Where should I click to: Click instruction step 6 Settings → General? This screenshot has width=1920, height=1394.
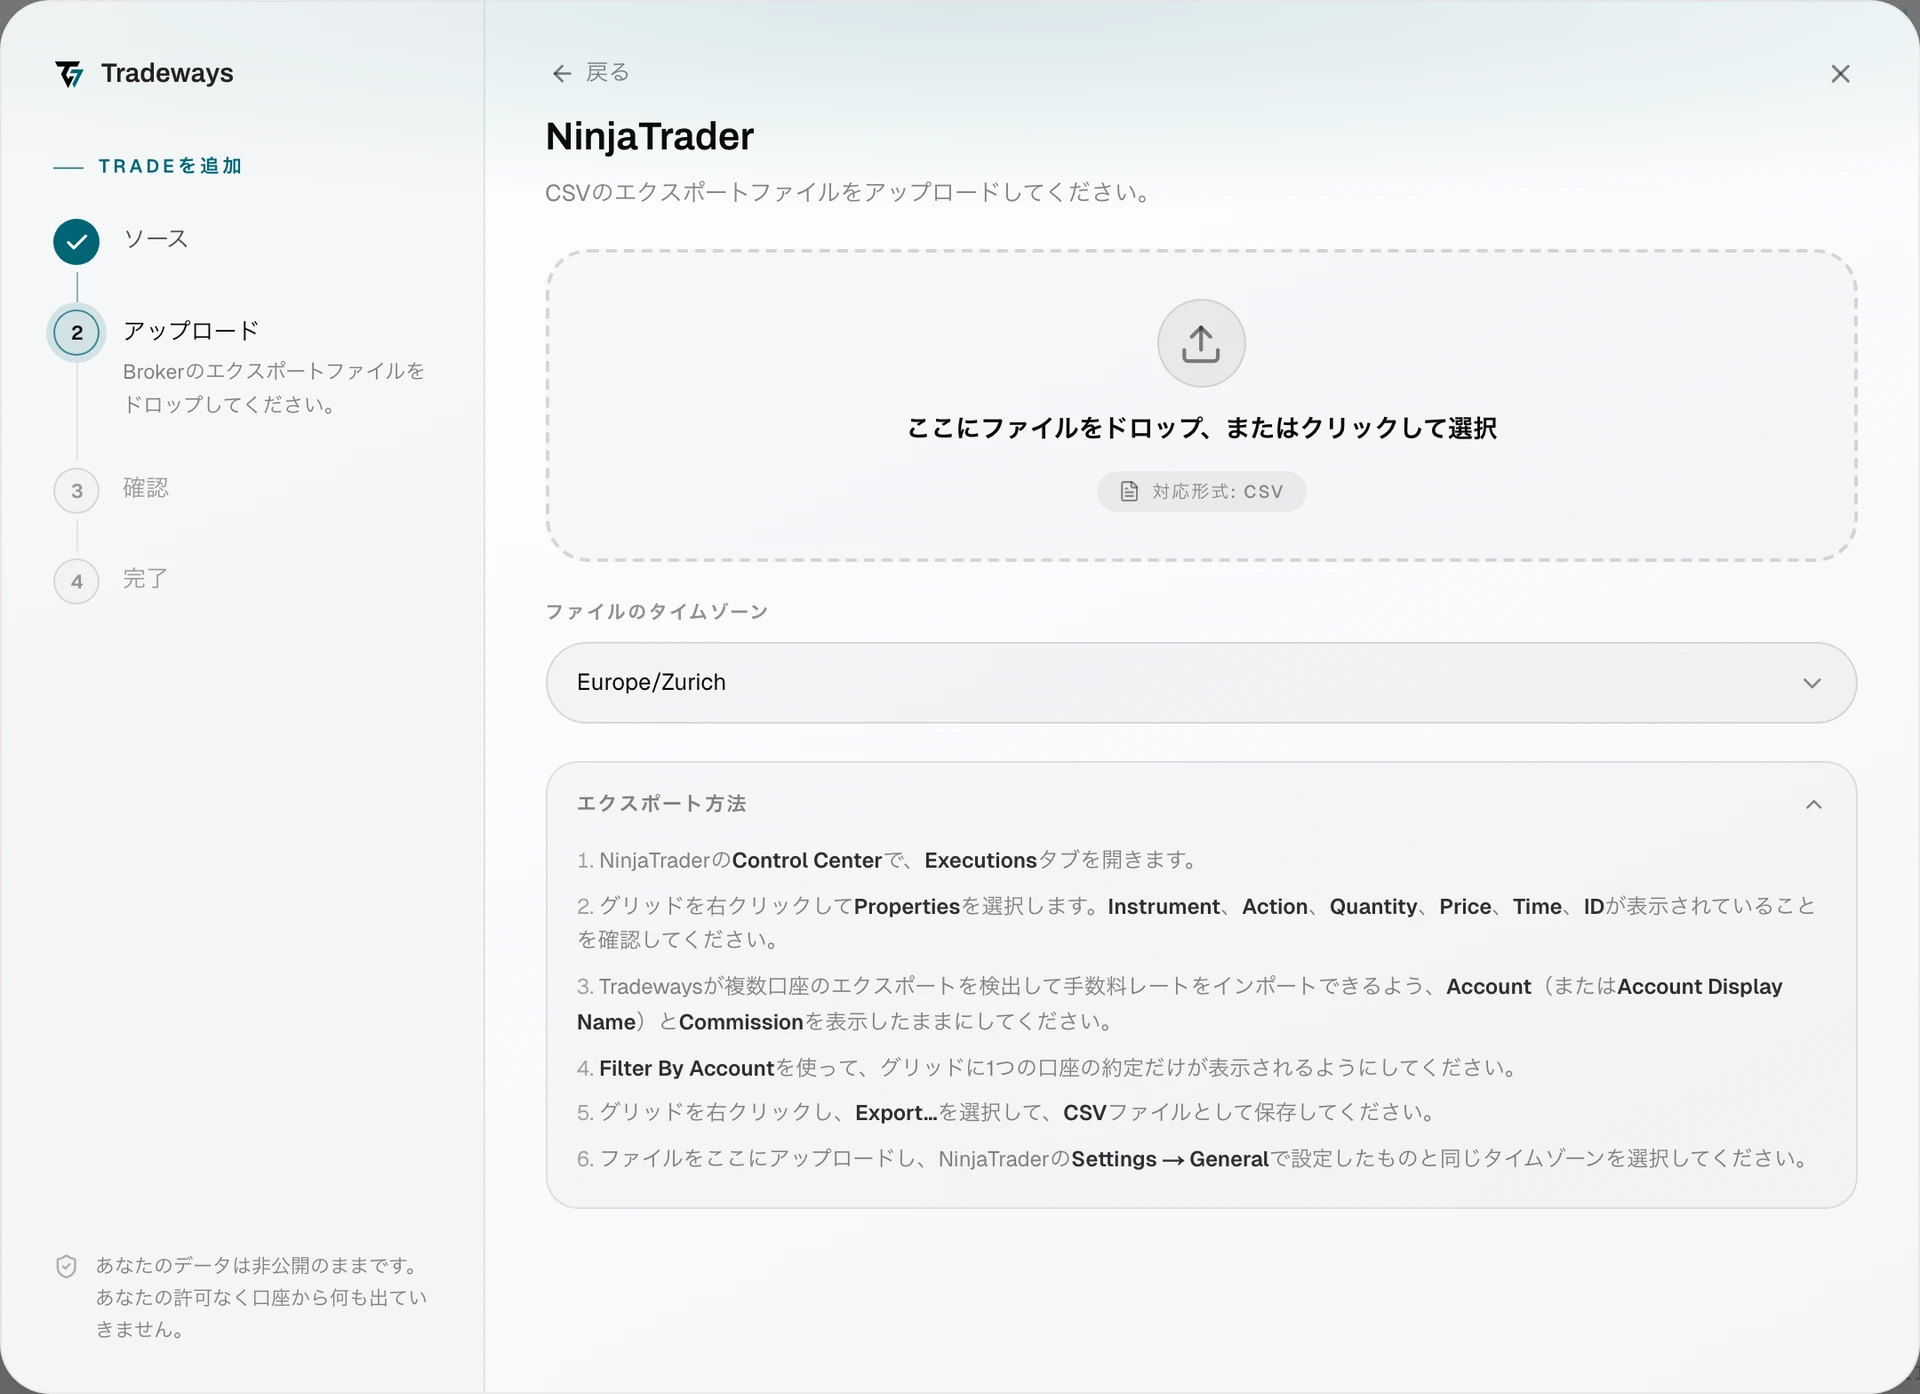pyautogui.click(x=1194, y=1159)
